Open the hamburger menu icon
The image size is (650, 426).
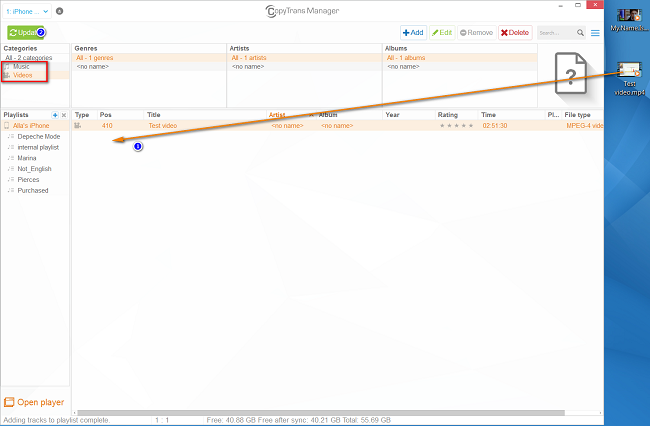pos(595,33)
